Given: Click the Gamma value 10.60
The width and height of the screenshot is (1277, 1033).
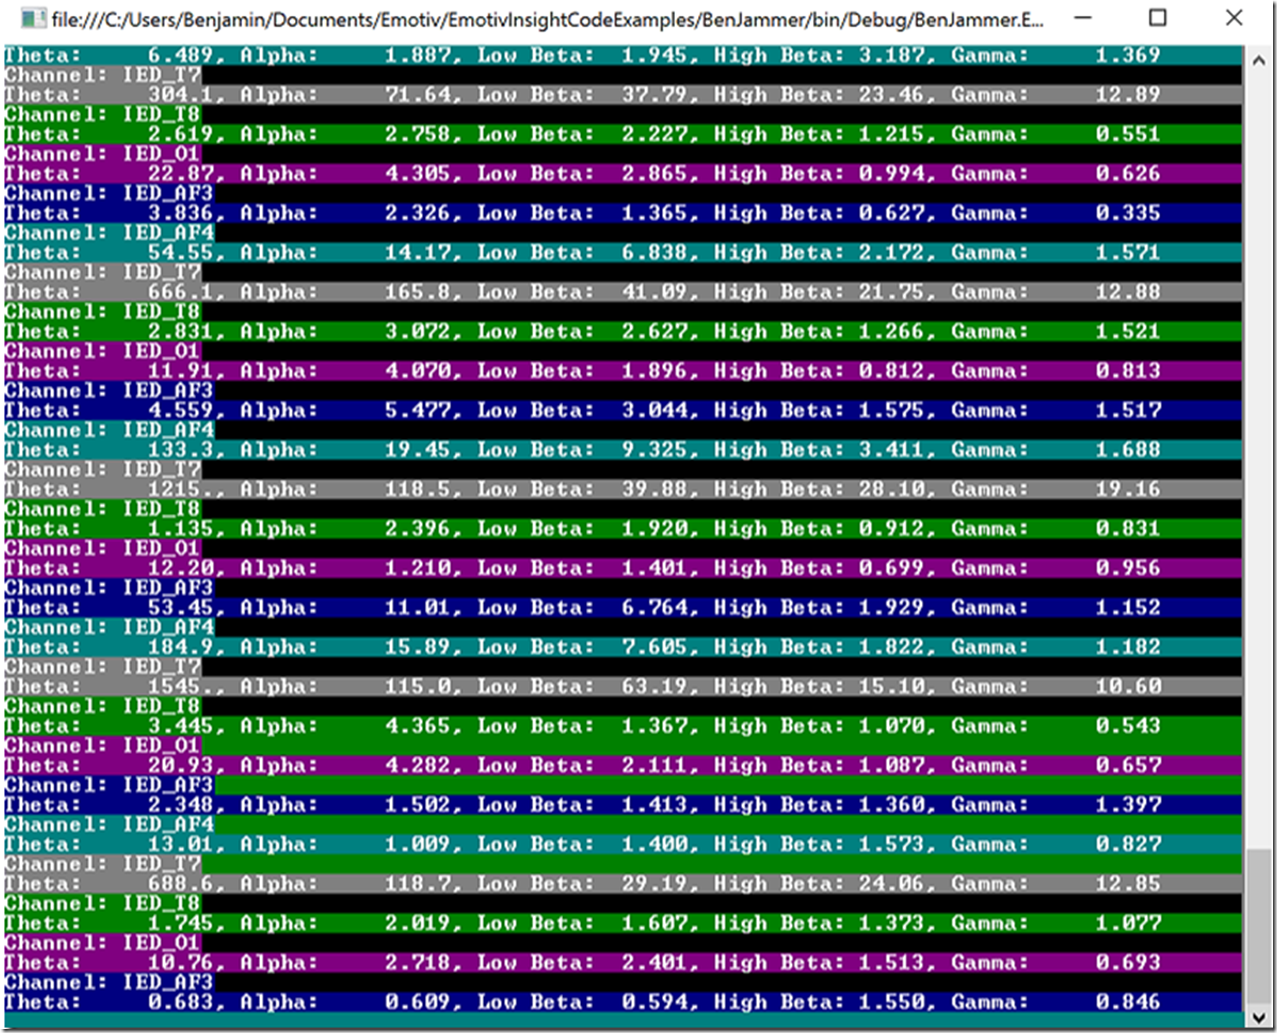Looking at the screenshot, I should pyautogui.click(x=1128, y=687).
